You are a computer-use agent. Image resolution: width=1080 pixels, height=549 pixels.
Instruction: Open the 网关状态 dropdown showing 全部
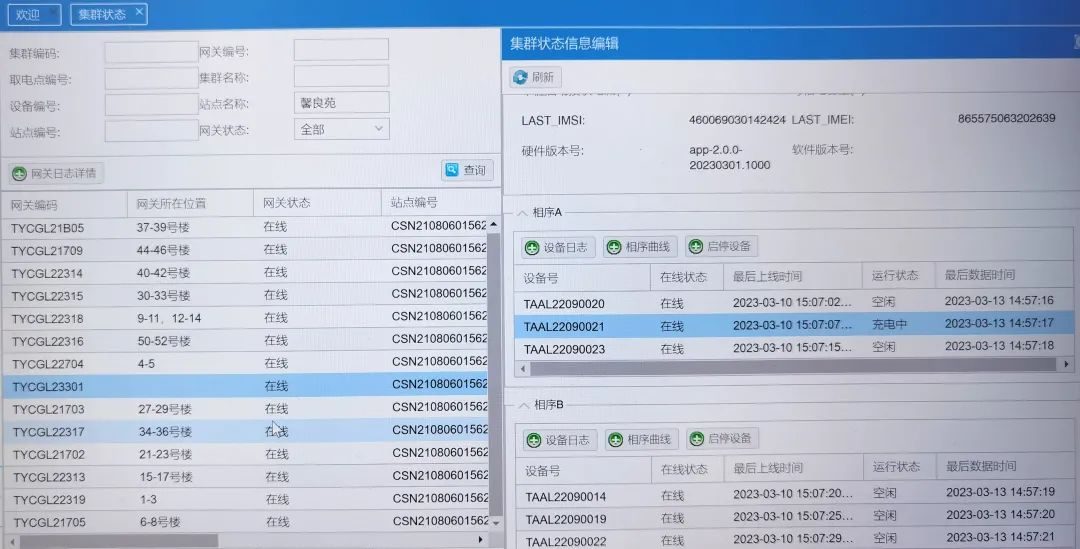pos(341,129)
